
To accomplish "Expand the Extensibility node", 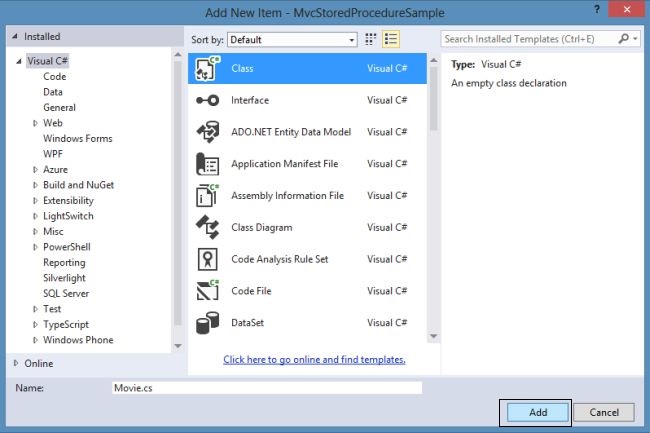I will [35, 201].
